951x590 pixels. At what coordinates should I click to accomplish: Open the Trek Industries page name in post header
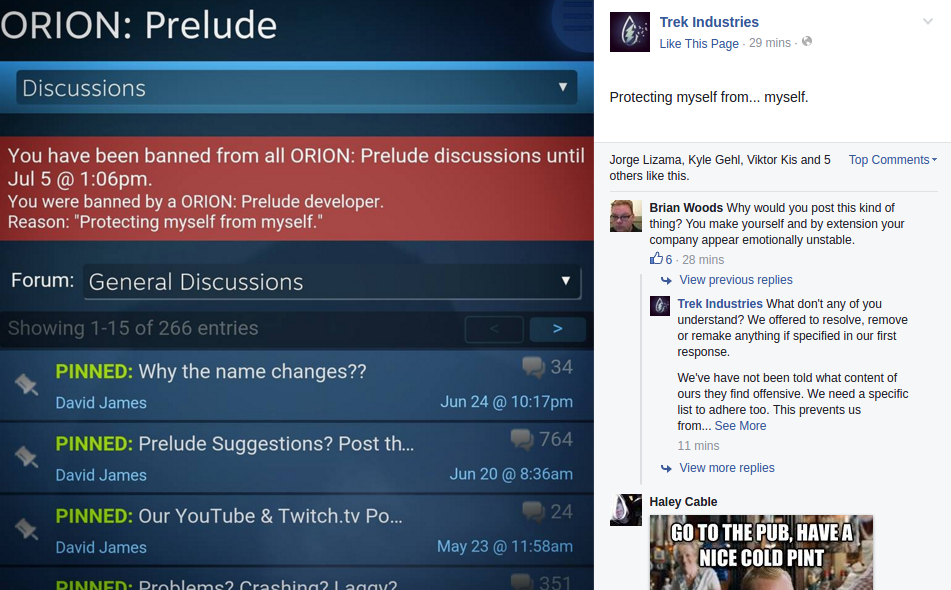[x=709, y=22]
